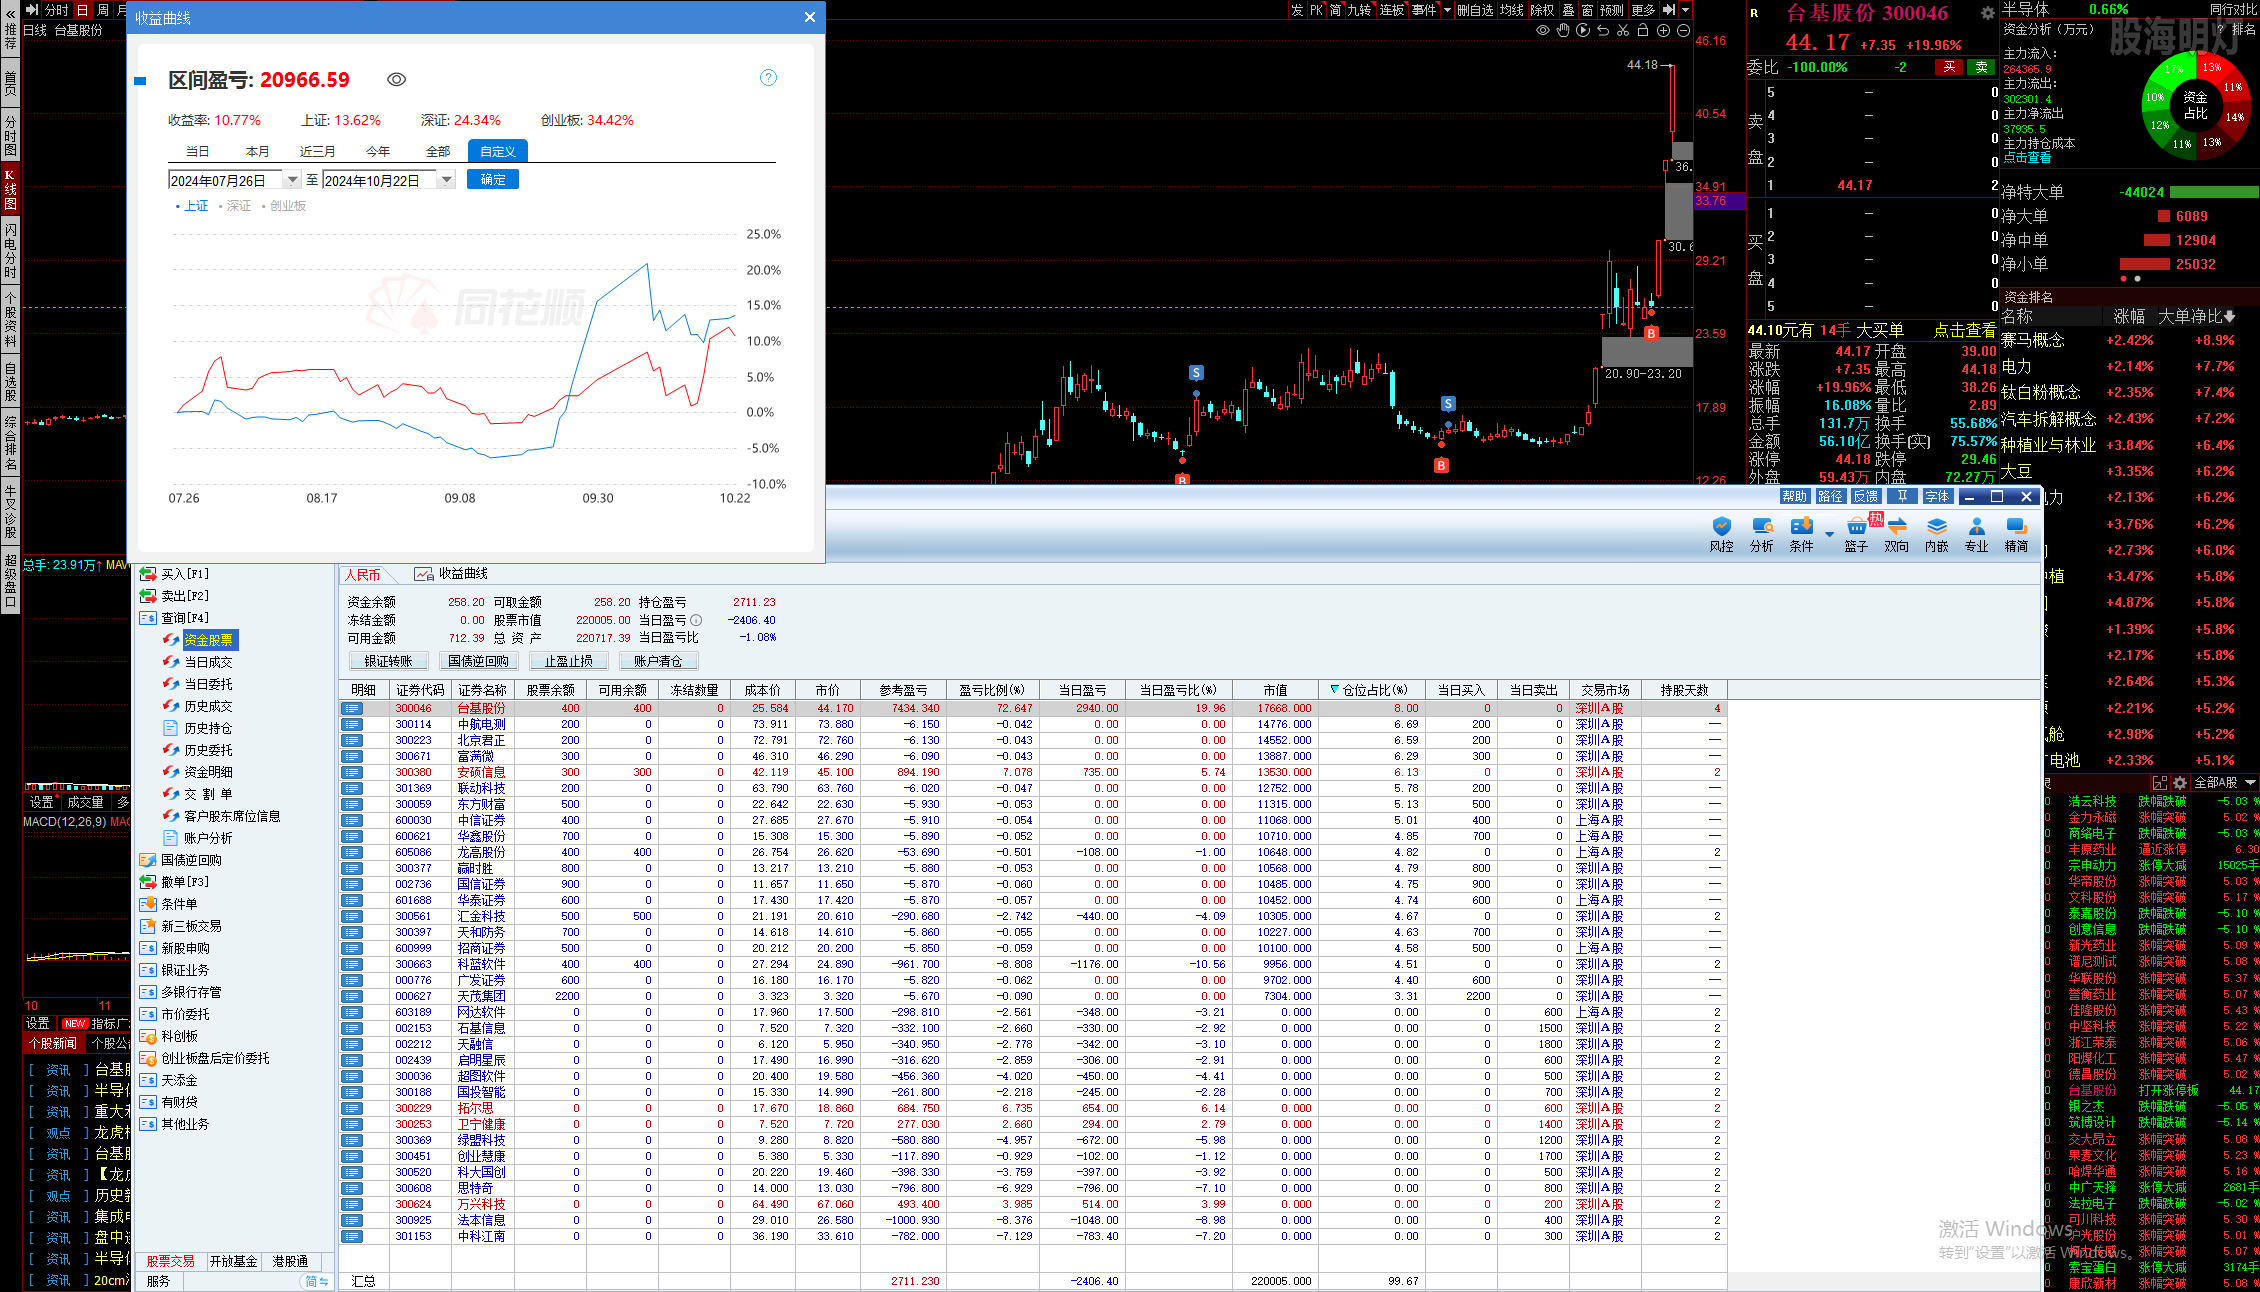2260x1292 pixels.
Task: Click the 国债逆回购 button
Action: tap(478, 661)
